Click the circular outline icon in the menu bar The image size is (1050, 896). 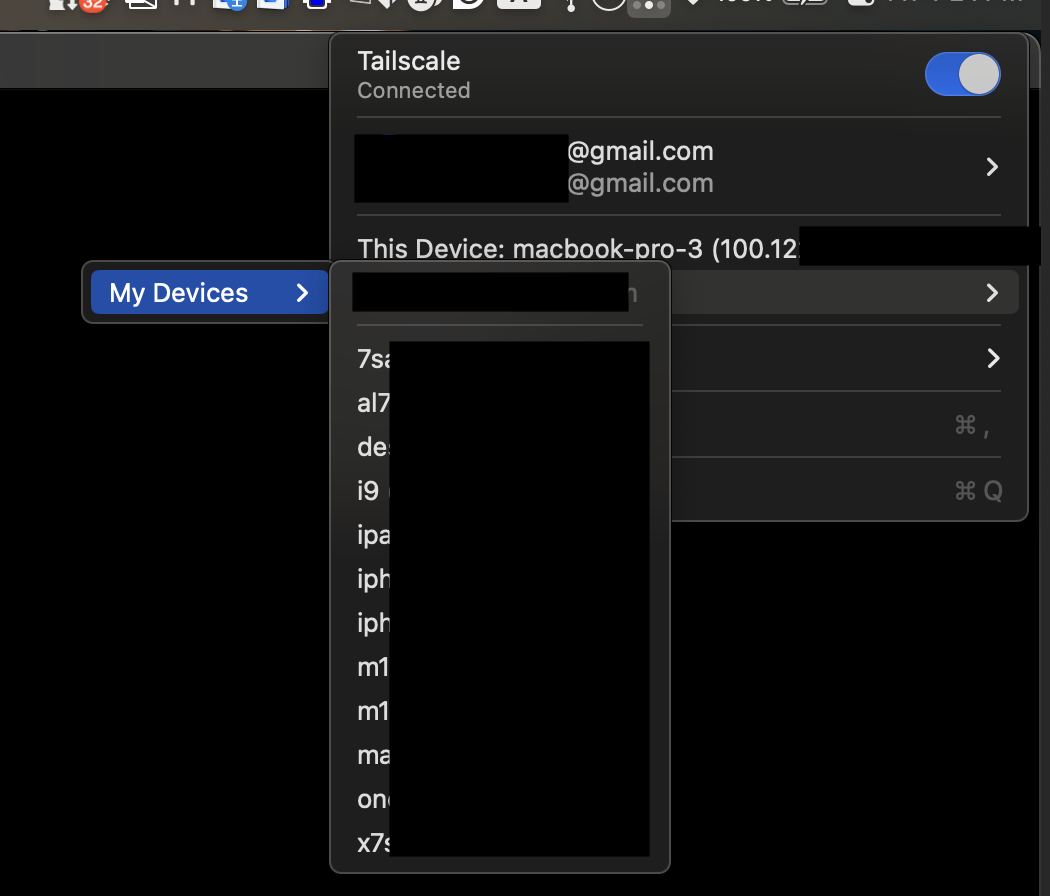point(606,7)
